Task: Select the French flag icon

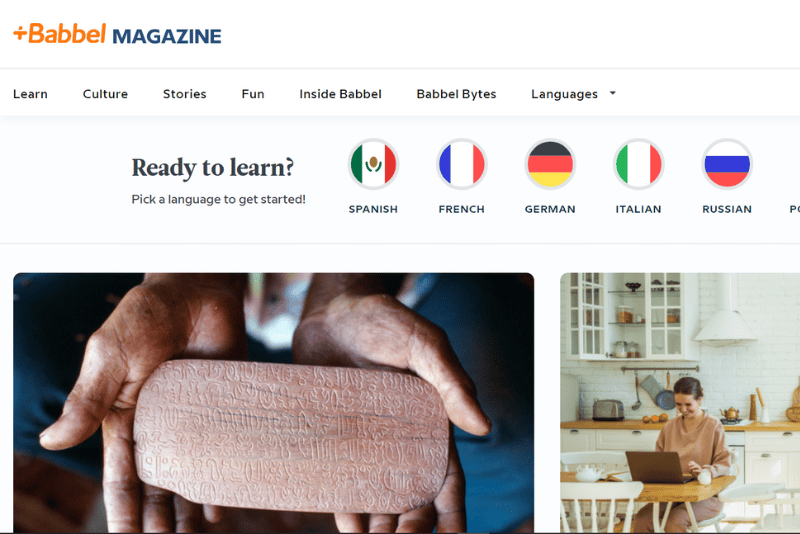Action: pyautogui.click(x=462, y=164)
